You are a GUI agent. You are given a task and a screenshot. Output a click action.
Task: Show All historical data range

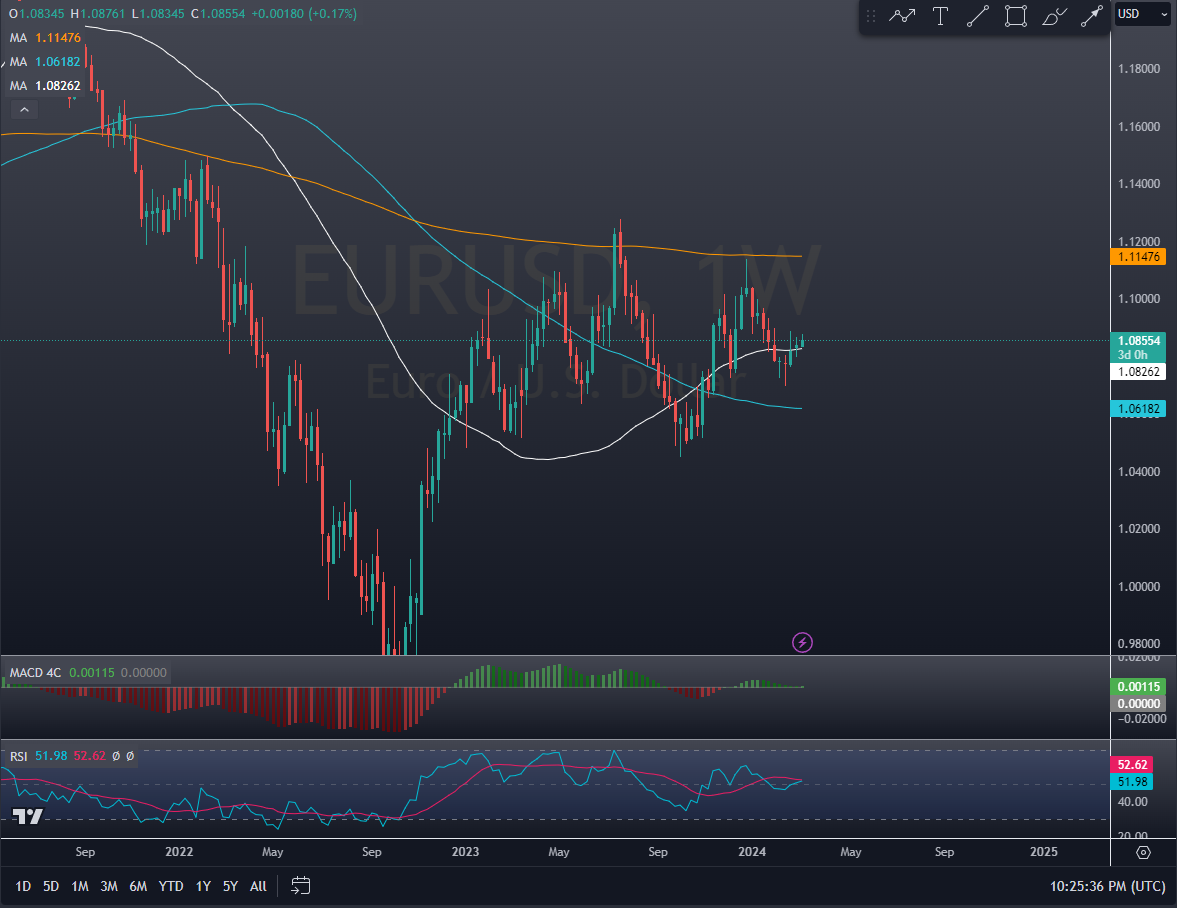(258, 886)
